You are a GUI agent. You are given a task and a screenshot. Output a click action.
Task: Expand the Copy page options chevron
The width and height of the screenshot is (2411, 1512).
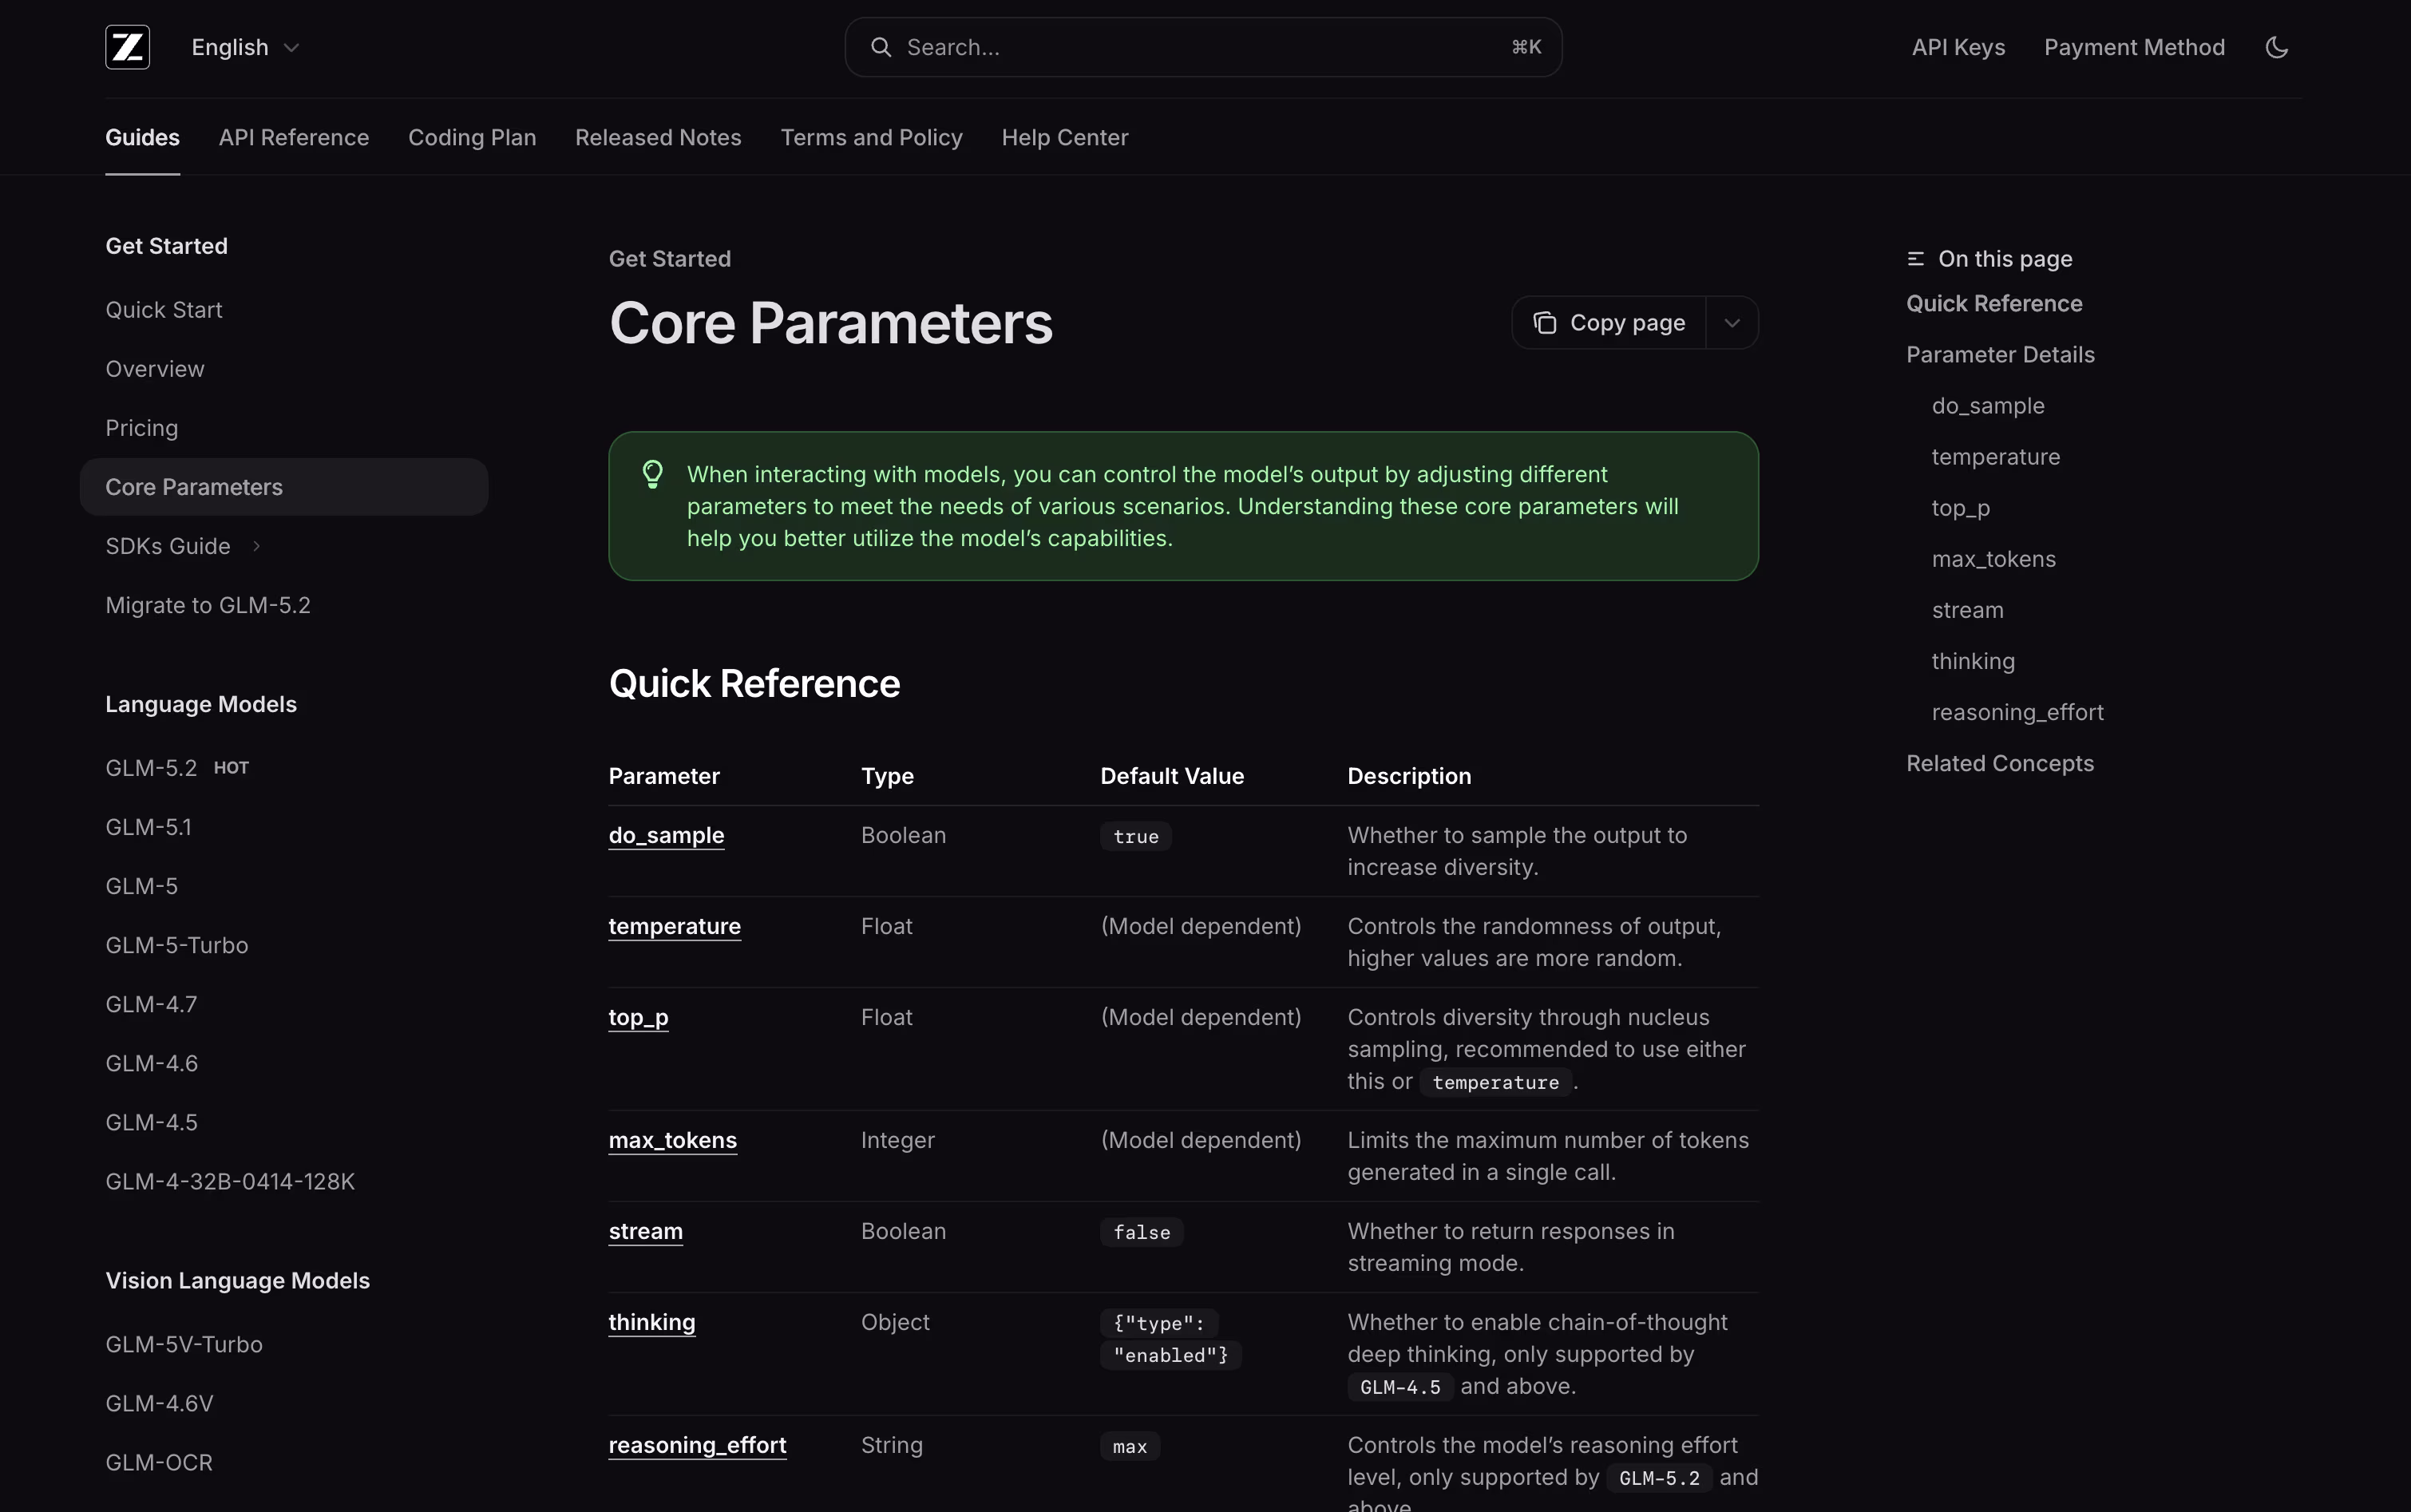1732,323
